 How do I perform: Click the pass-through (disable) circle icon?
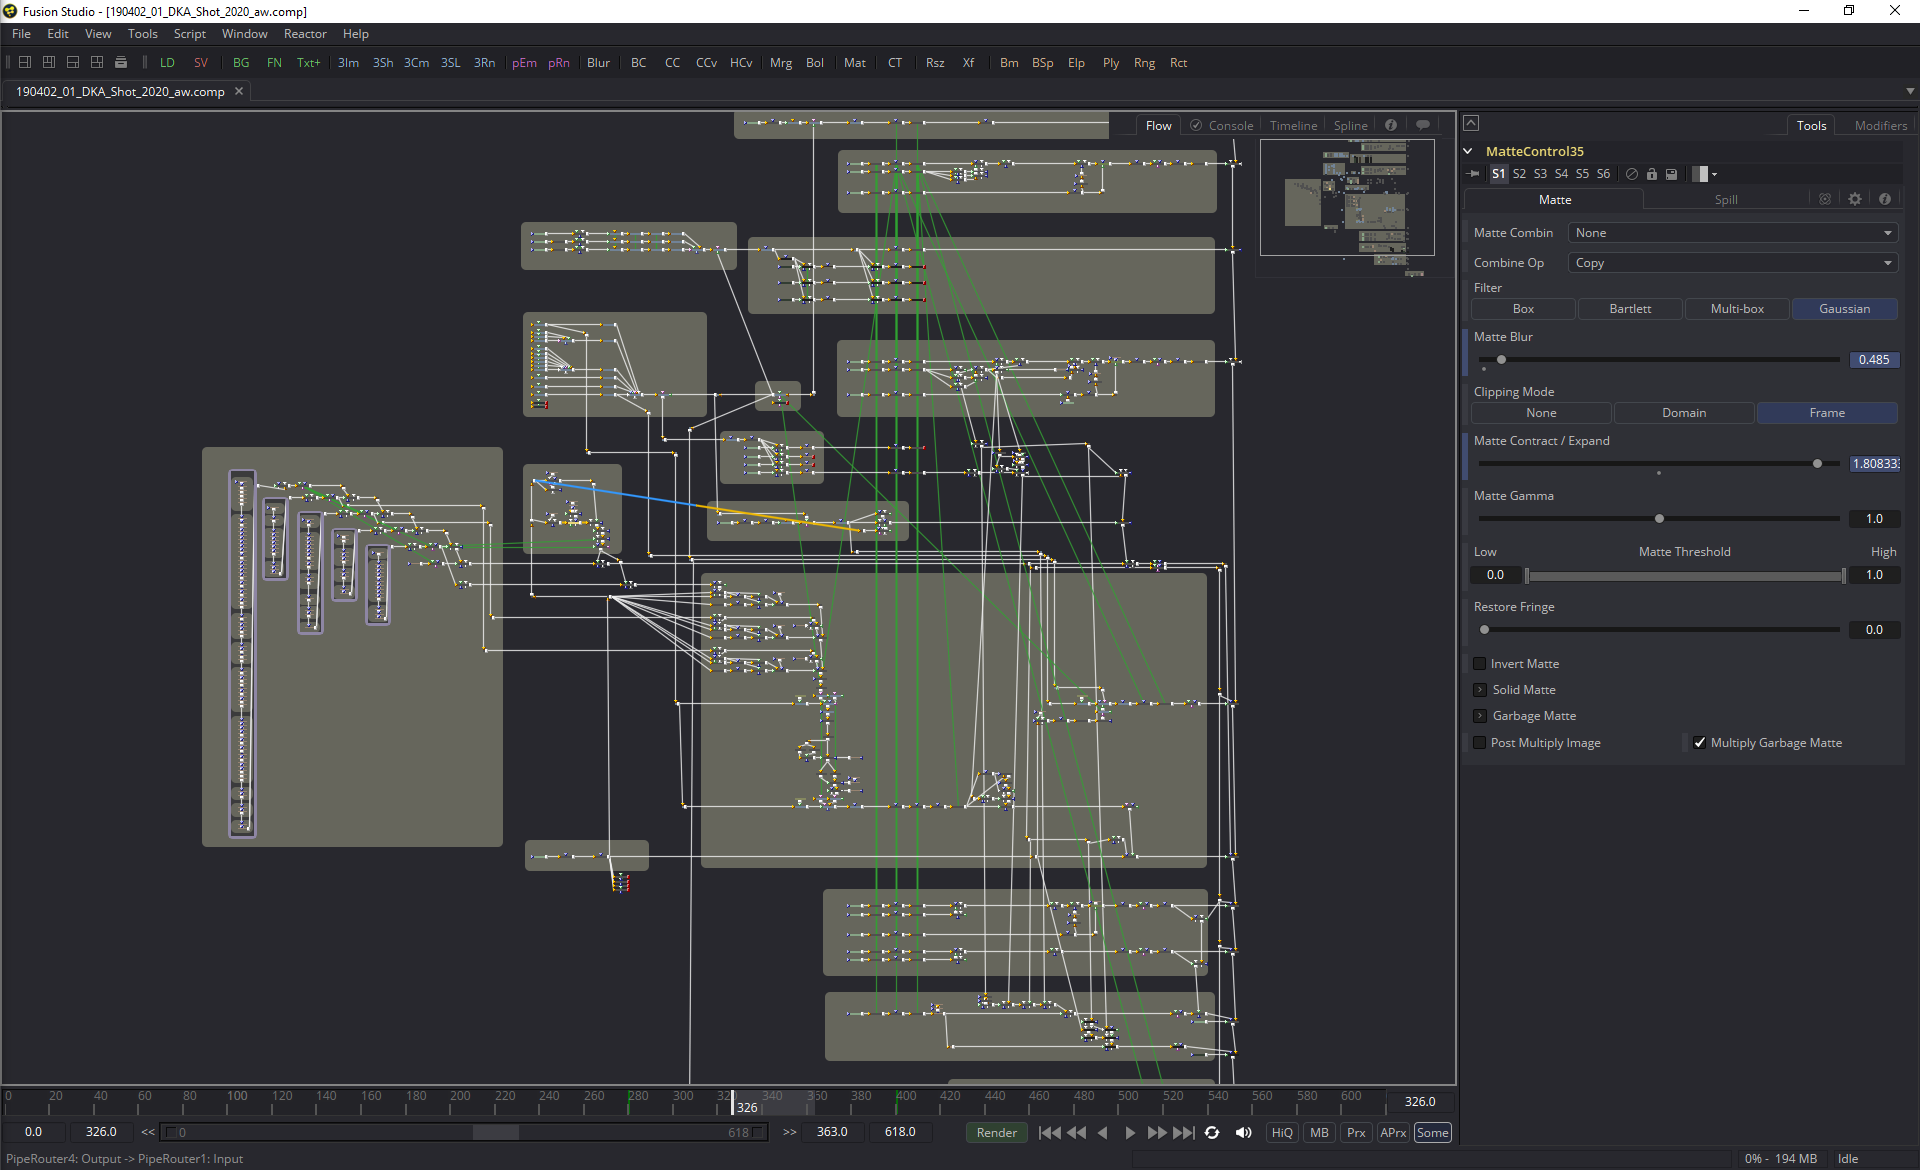pos(1632,174)
